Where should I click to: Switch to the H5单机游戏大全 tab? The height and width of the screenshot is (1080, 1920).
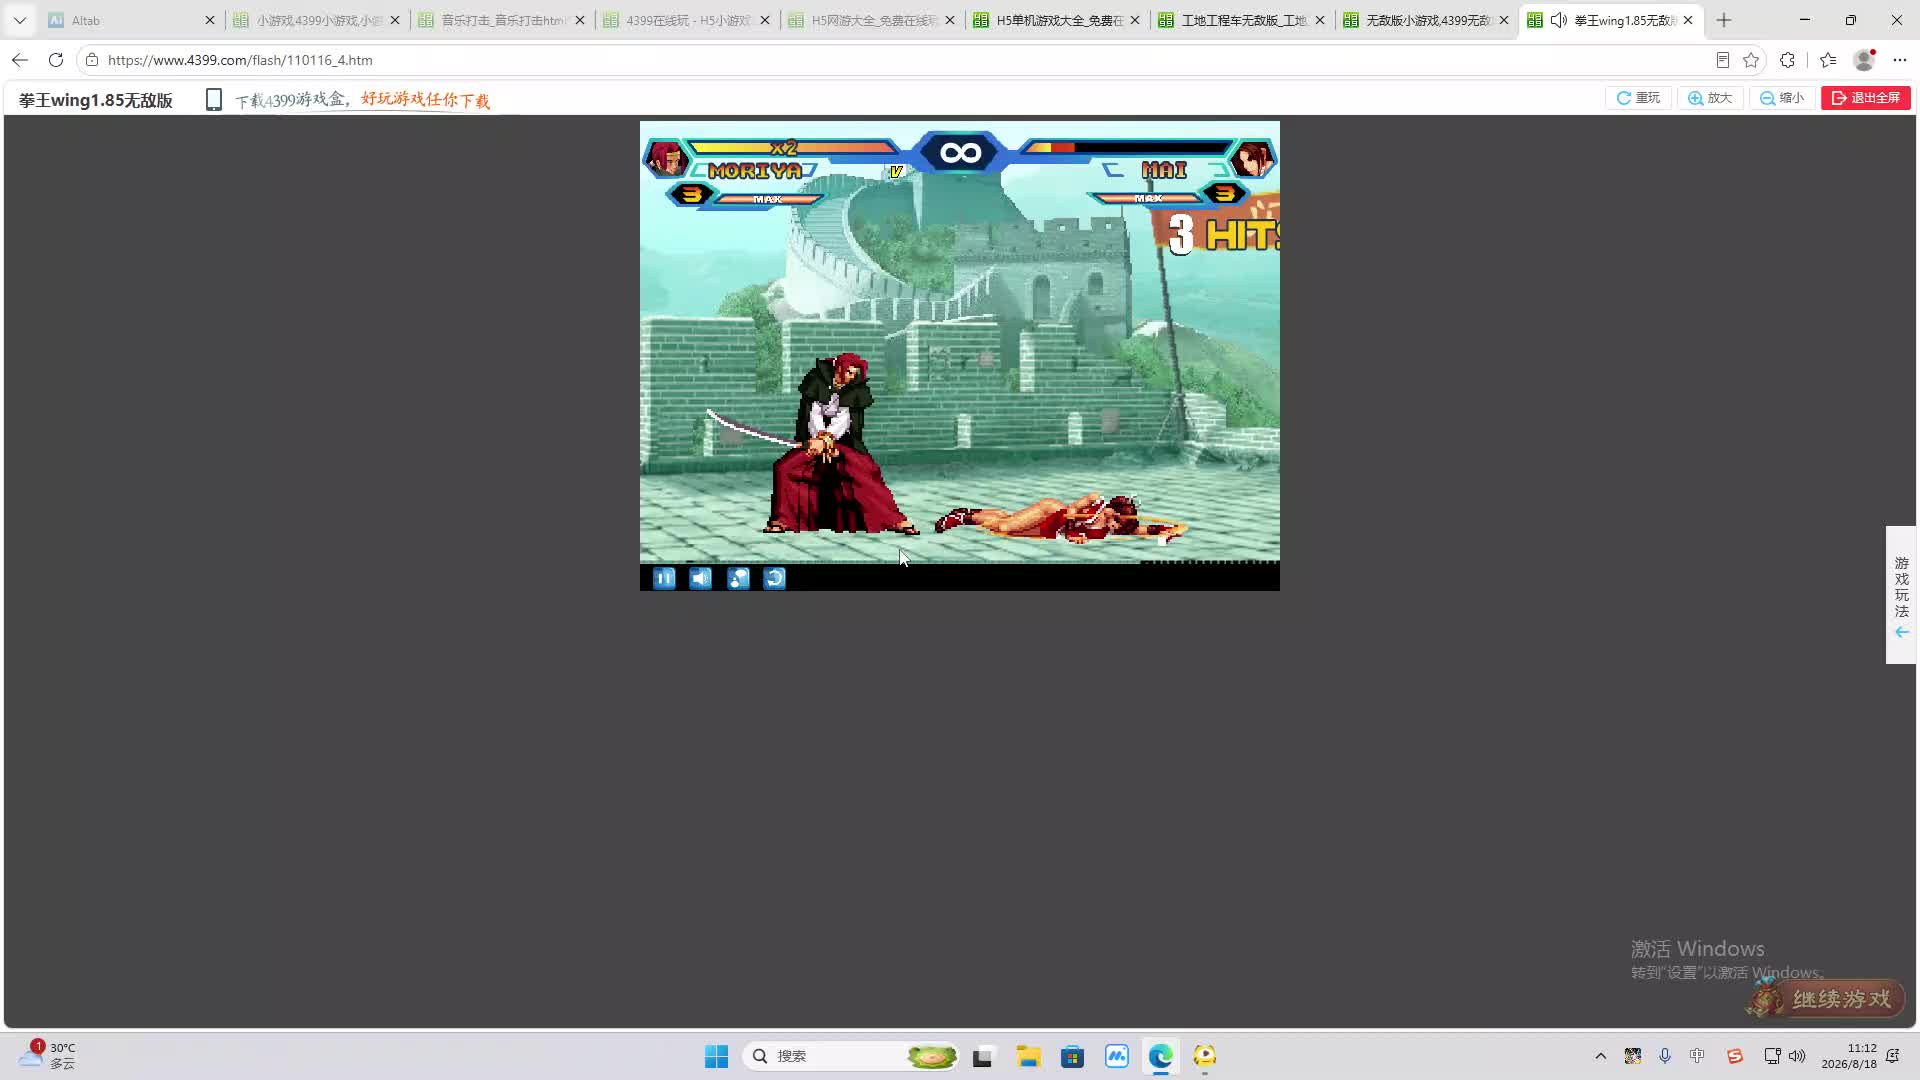(x=1056, y=20)
